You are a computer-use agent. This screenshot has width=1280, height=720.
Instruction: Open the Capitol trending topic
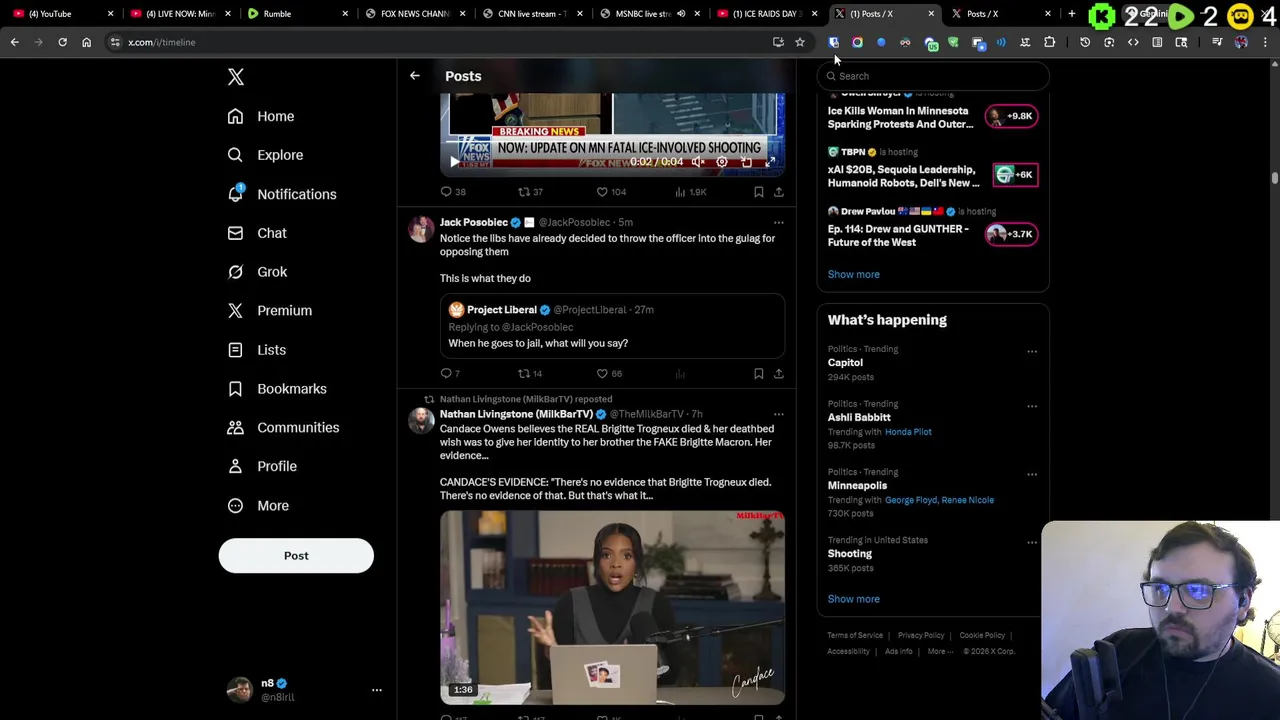(845, 363)
